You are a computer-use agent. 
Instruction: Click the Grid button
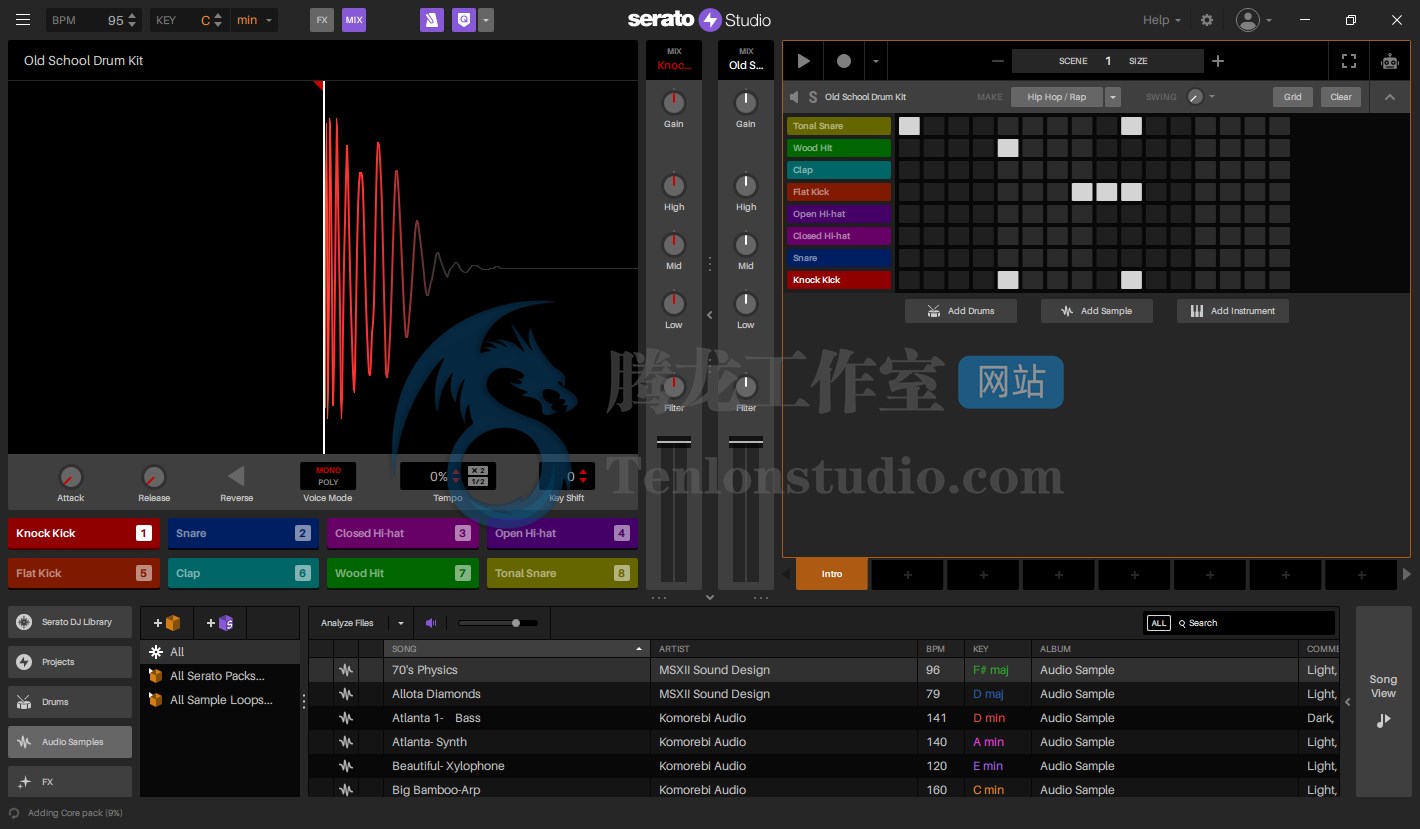click(x=1293, y=97)
